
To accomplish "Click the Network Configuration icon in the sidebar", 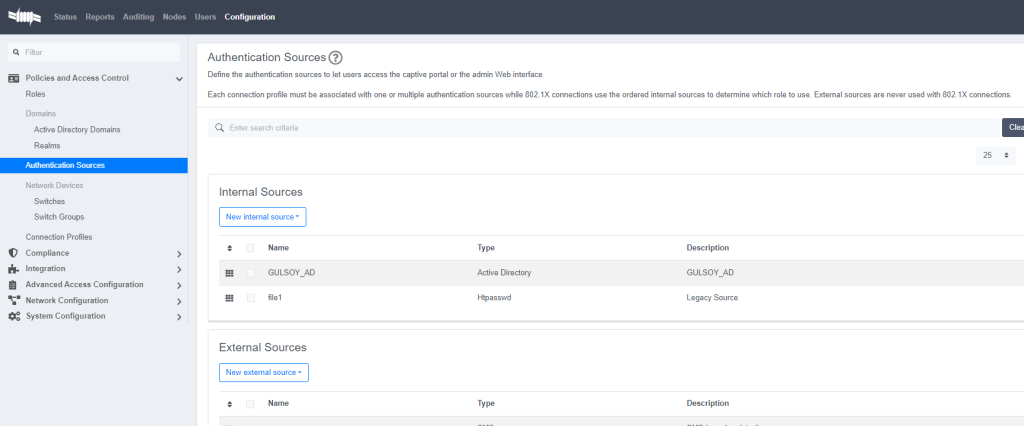I will (x=14, y=300).
